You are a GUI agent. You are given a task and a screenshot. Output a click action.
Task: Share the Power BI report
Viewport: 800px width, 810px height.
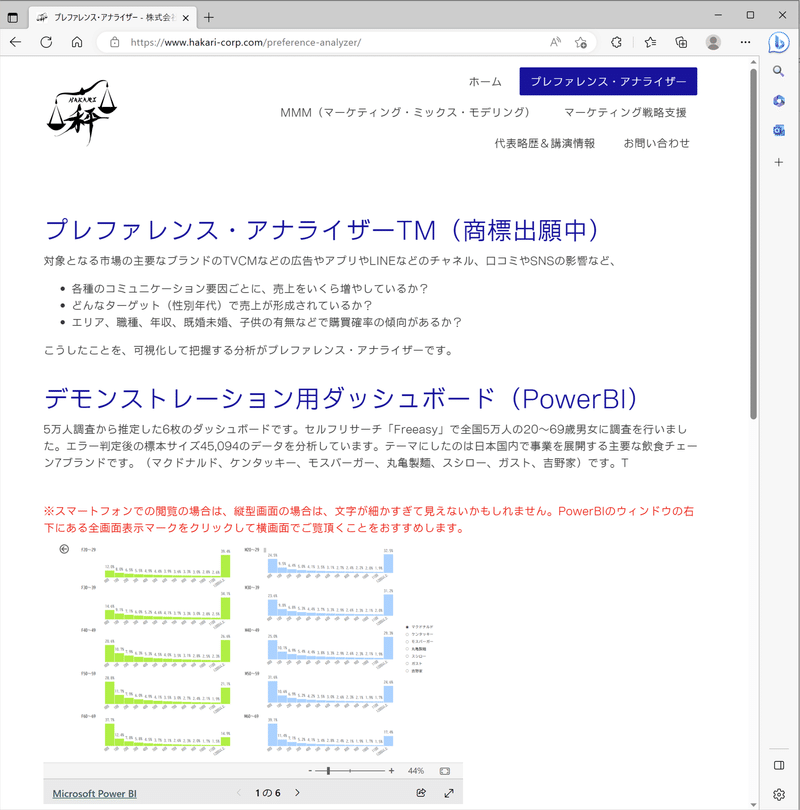click(421, 792)
